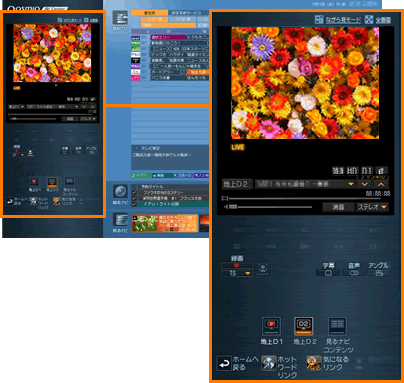Click disc-shaped nav icon beside 予約タイトル list
The height and width of the screenshot is (383, 404).
[x=120, y=191]
